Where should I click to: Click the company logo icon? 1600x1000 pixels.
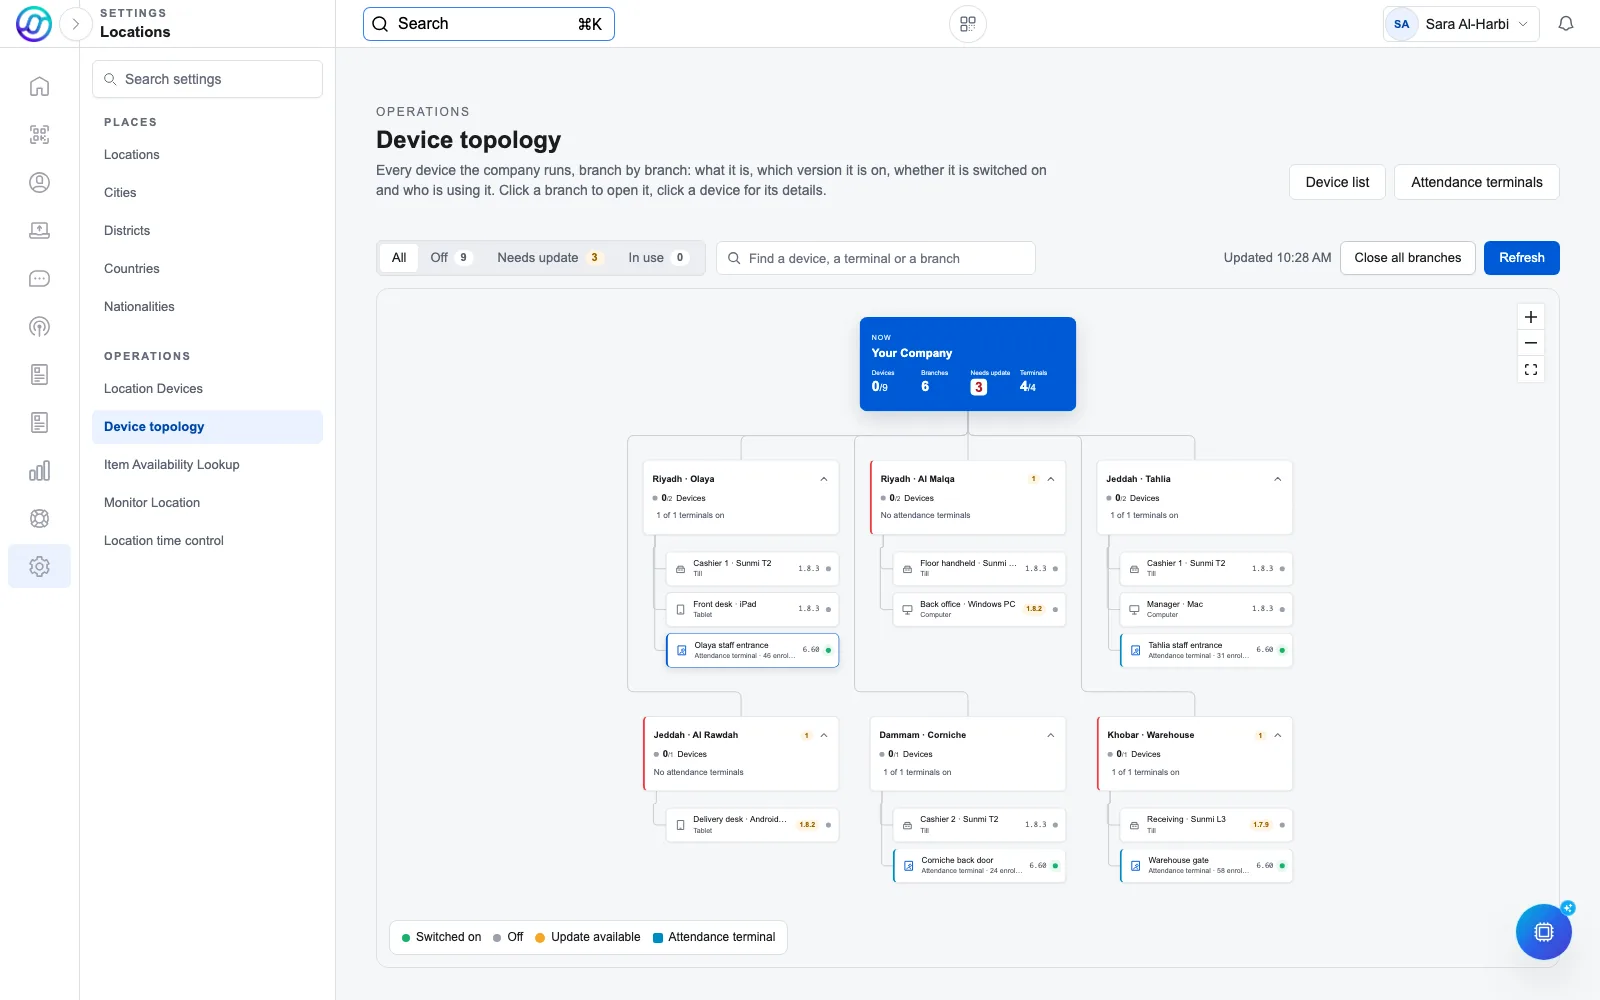(34, 24)
